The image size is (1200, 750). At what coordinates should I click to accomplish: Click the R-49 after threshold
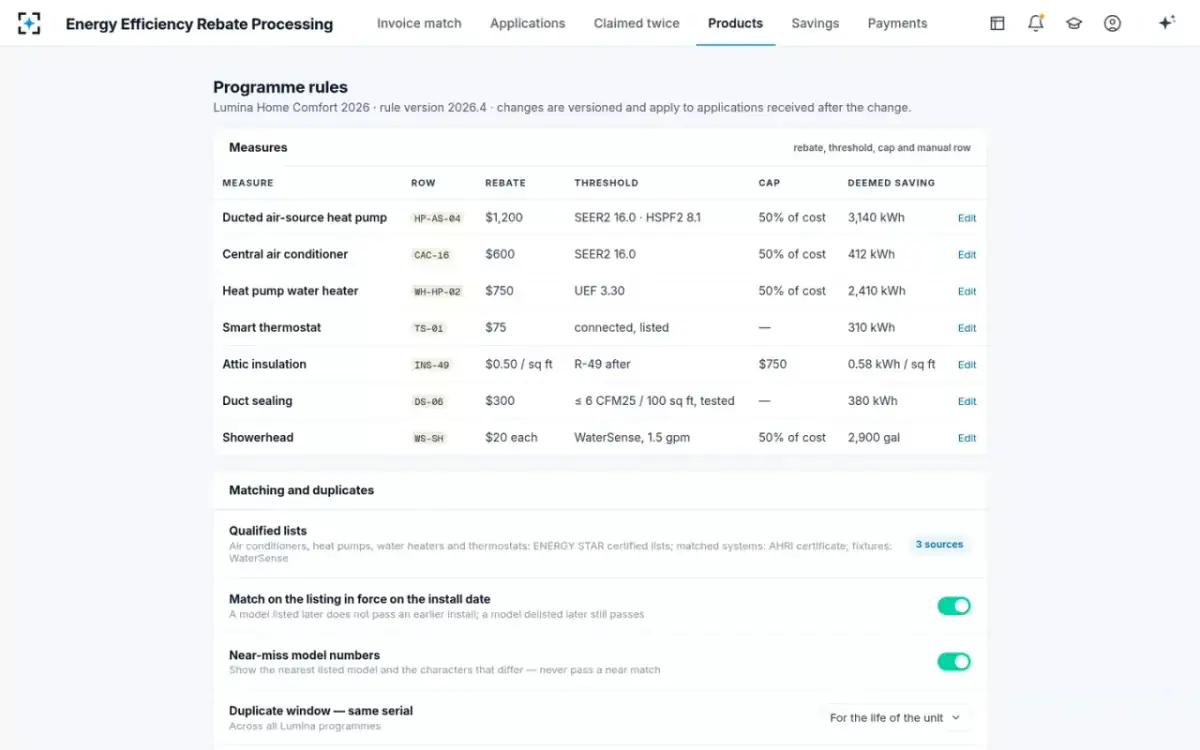pyautogui.click(x=602, y=364)
